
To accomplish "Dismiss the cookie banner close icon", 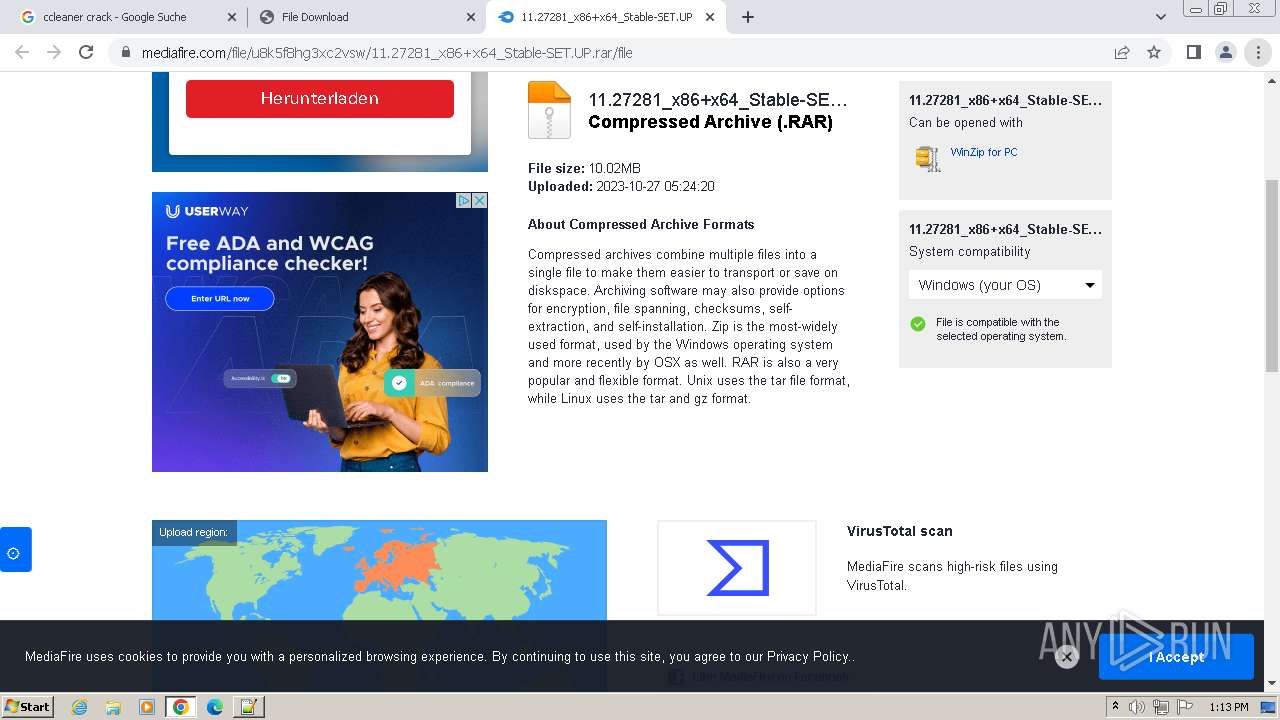I will tap(1067, 657).
